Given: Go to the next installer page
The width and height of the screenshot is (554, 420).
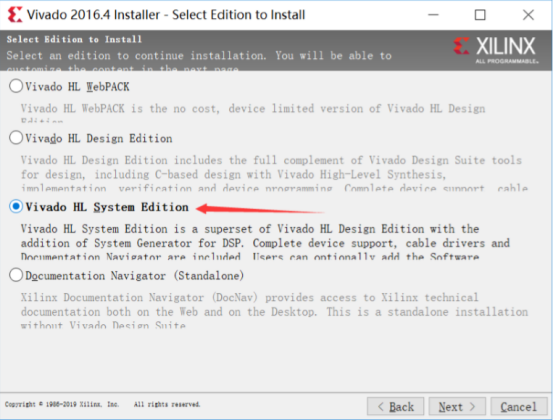Looking at the screenshot, I should click(x=457, y=407).
